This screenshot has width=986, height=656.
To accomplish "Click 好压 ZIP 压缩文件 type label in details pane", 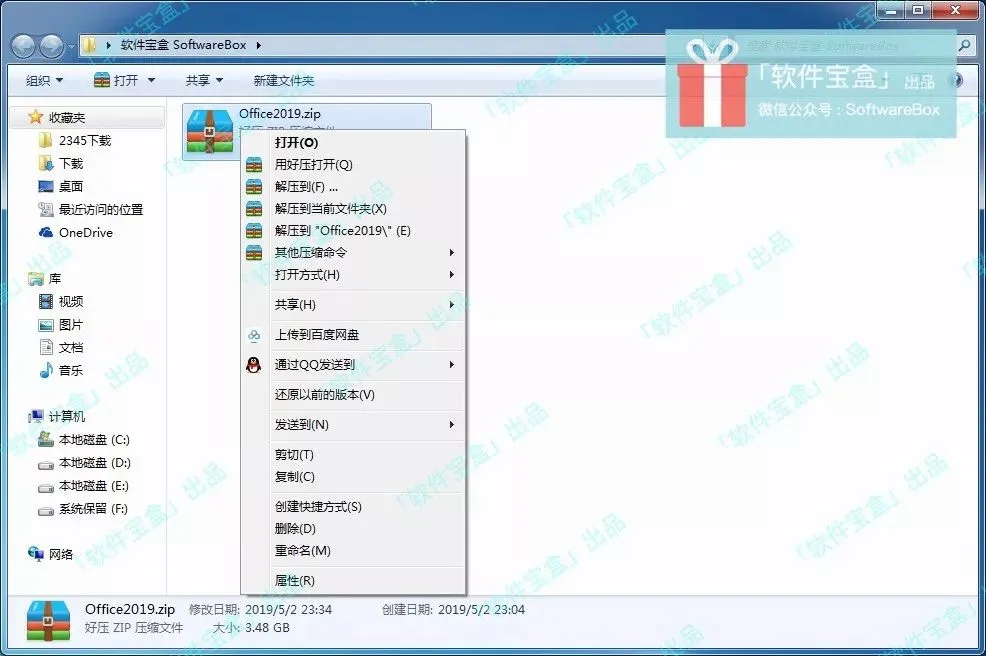I will tap(134, 628).
